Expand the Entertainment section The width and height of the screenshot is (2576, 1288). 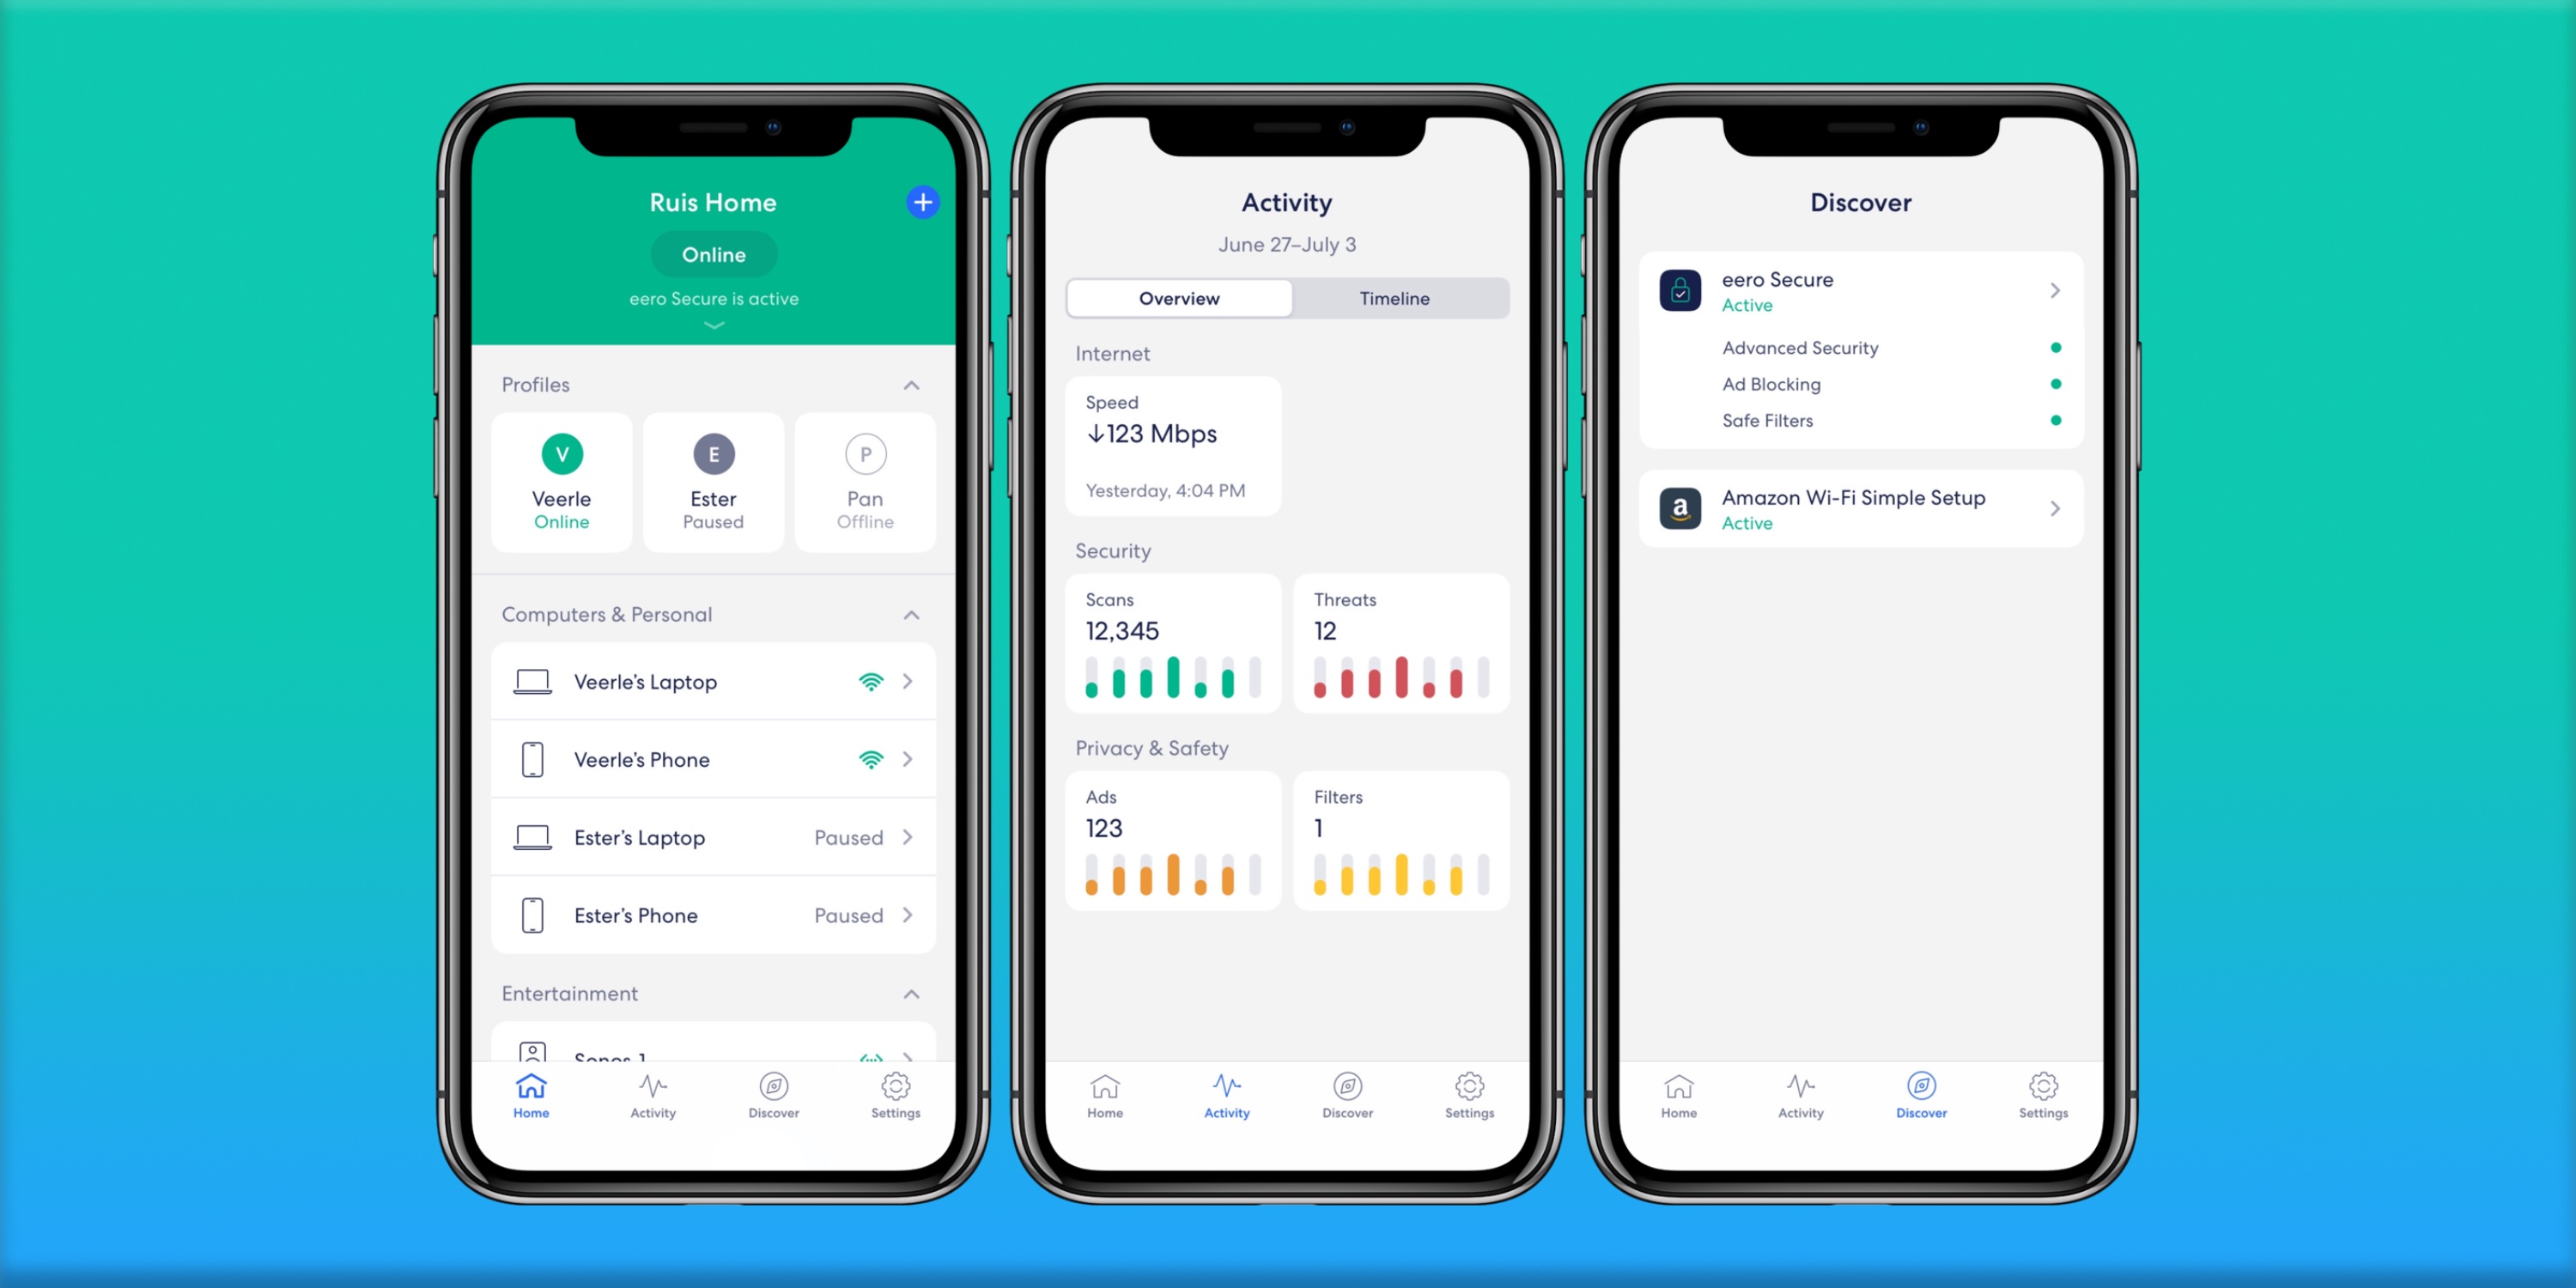pyautogui.click(x=908, y=994)
